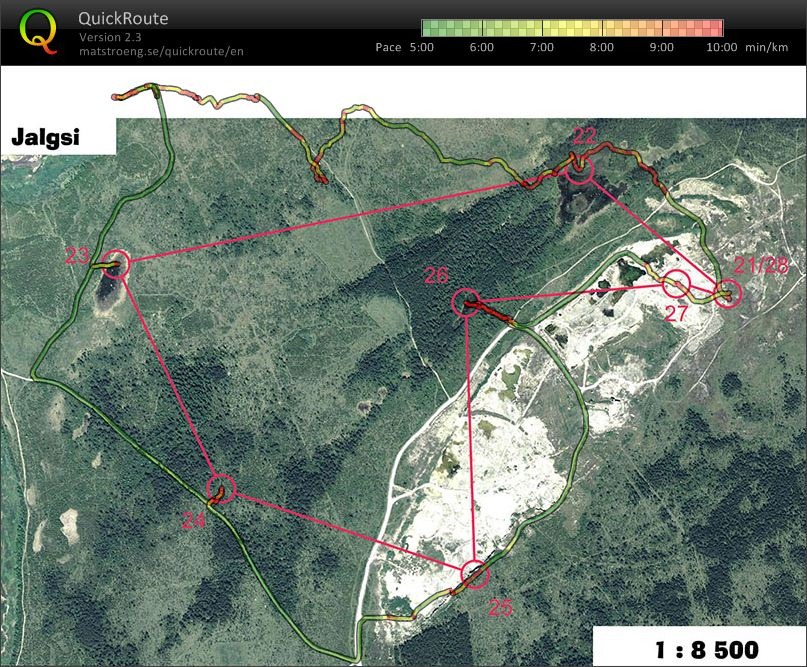Click the 9:00 pace scale label

coord(661,47)
